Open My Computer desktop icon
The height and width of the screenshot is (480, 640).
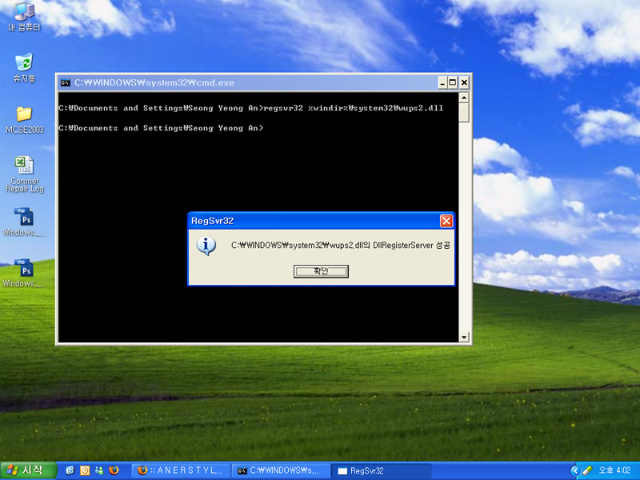click(24, 16)
